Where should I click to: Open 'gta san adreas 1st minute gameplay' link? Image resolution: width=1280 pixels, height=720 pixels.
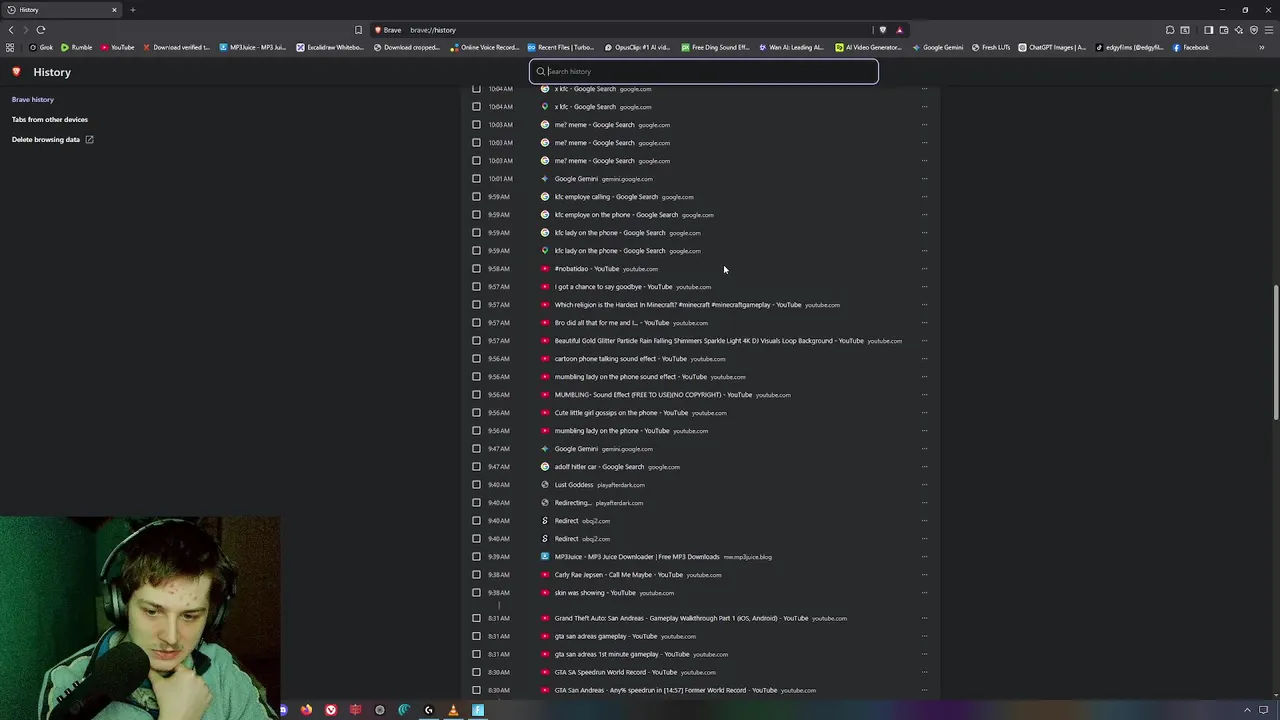pos(622,654)
